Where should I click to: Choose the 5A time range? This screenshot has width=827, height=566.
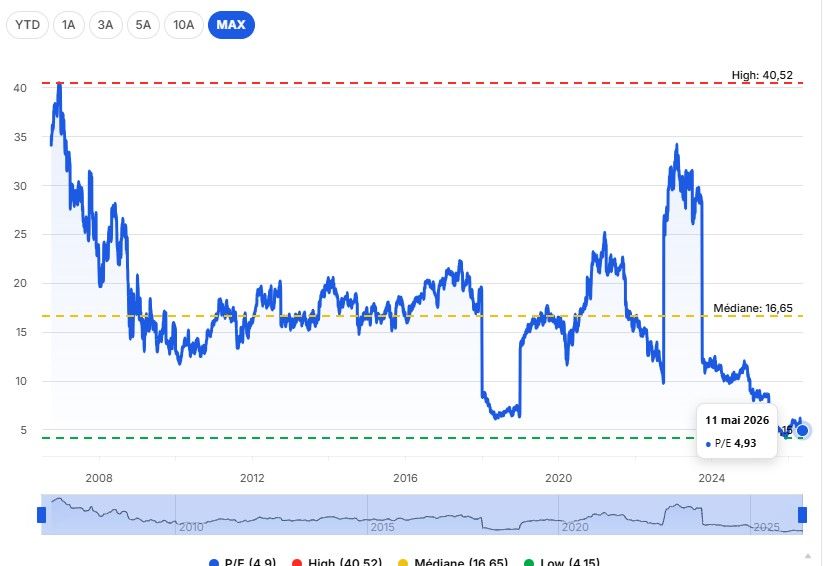(x=143, y=25)
